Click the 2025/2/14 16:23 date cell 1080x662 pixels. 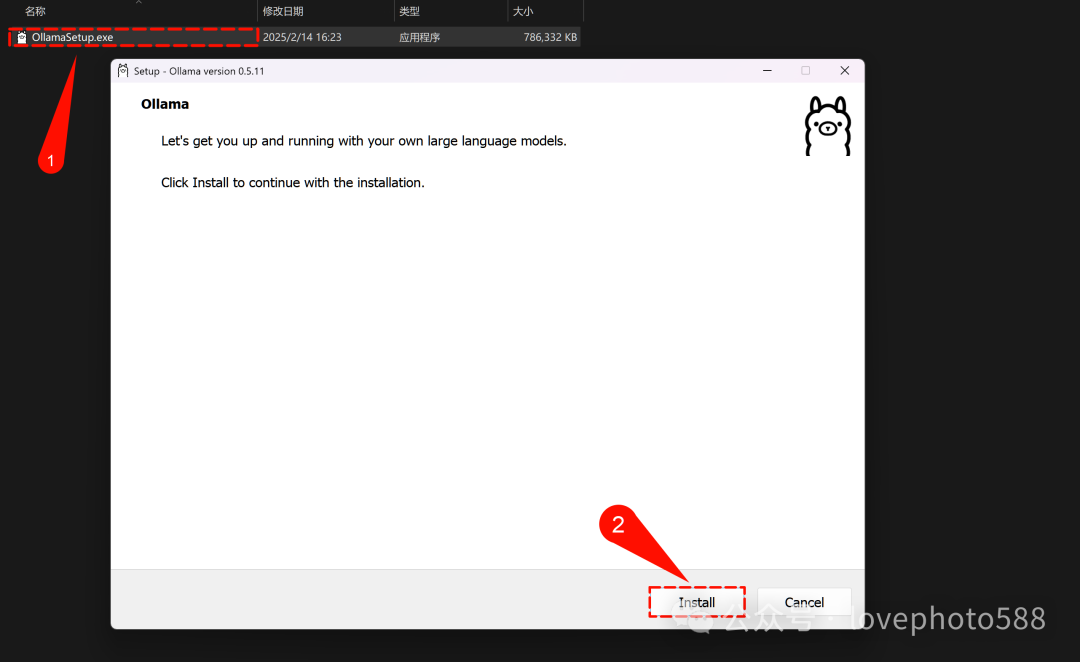302,37
